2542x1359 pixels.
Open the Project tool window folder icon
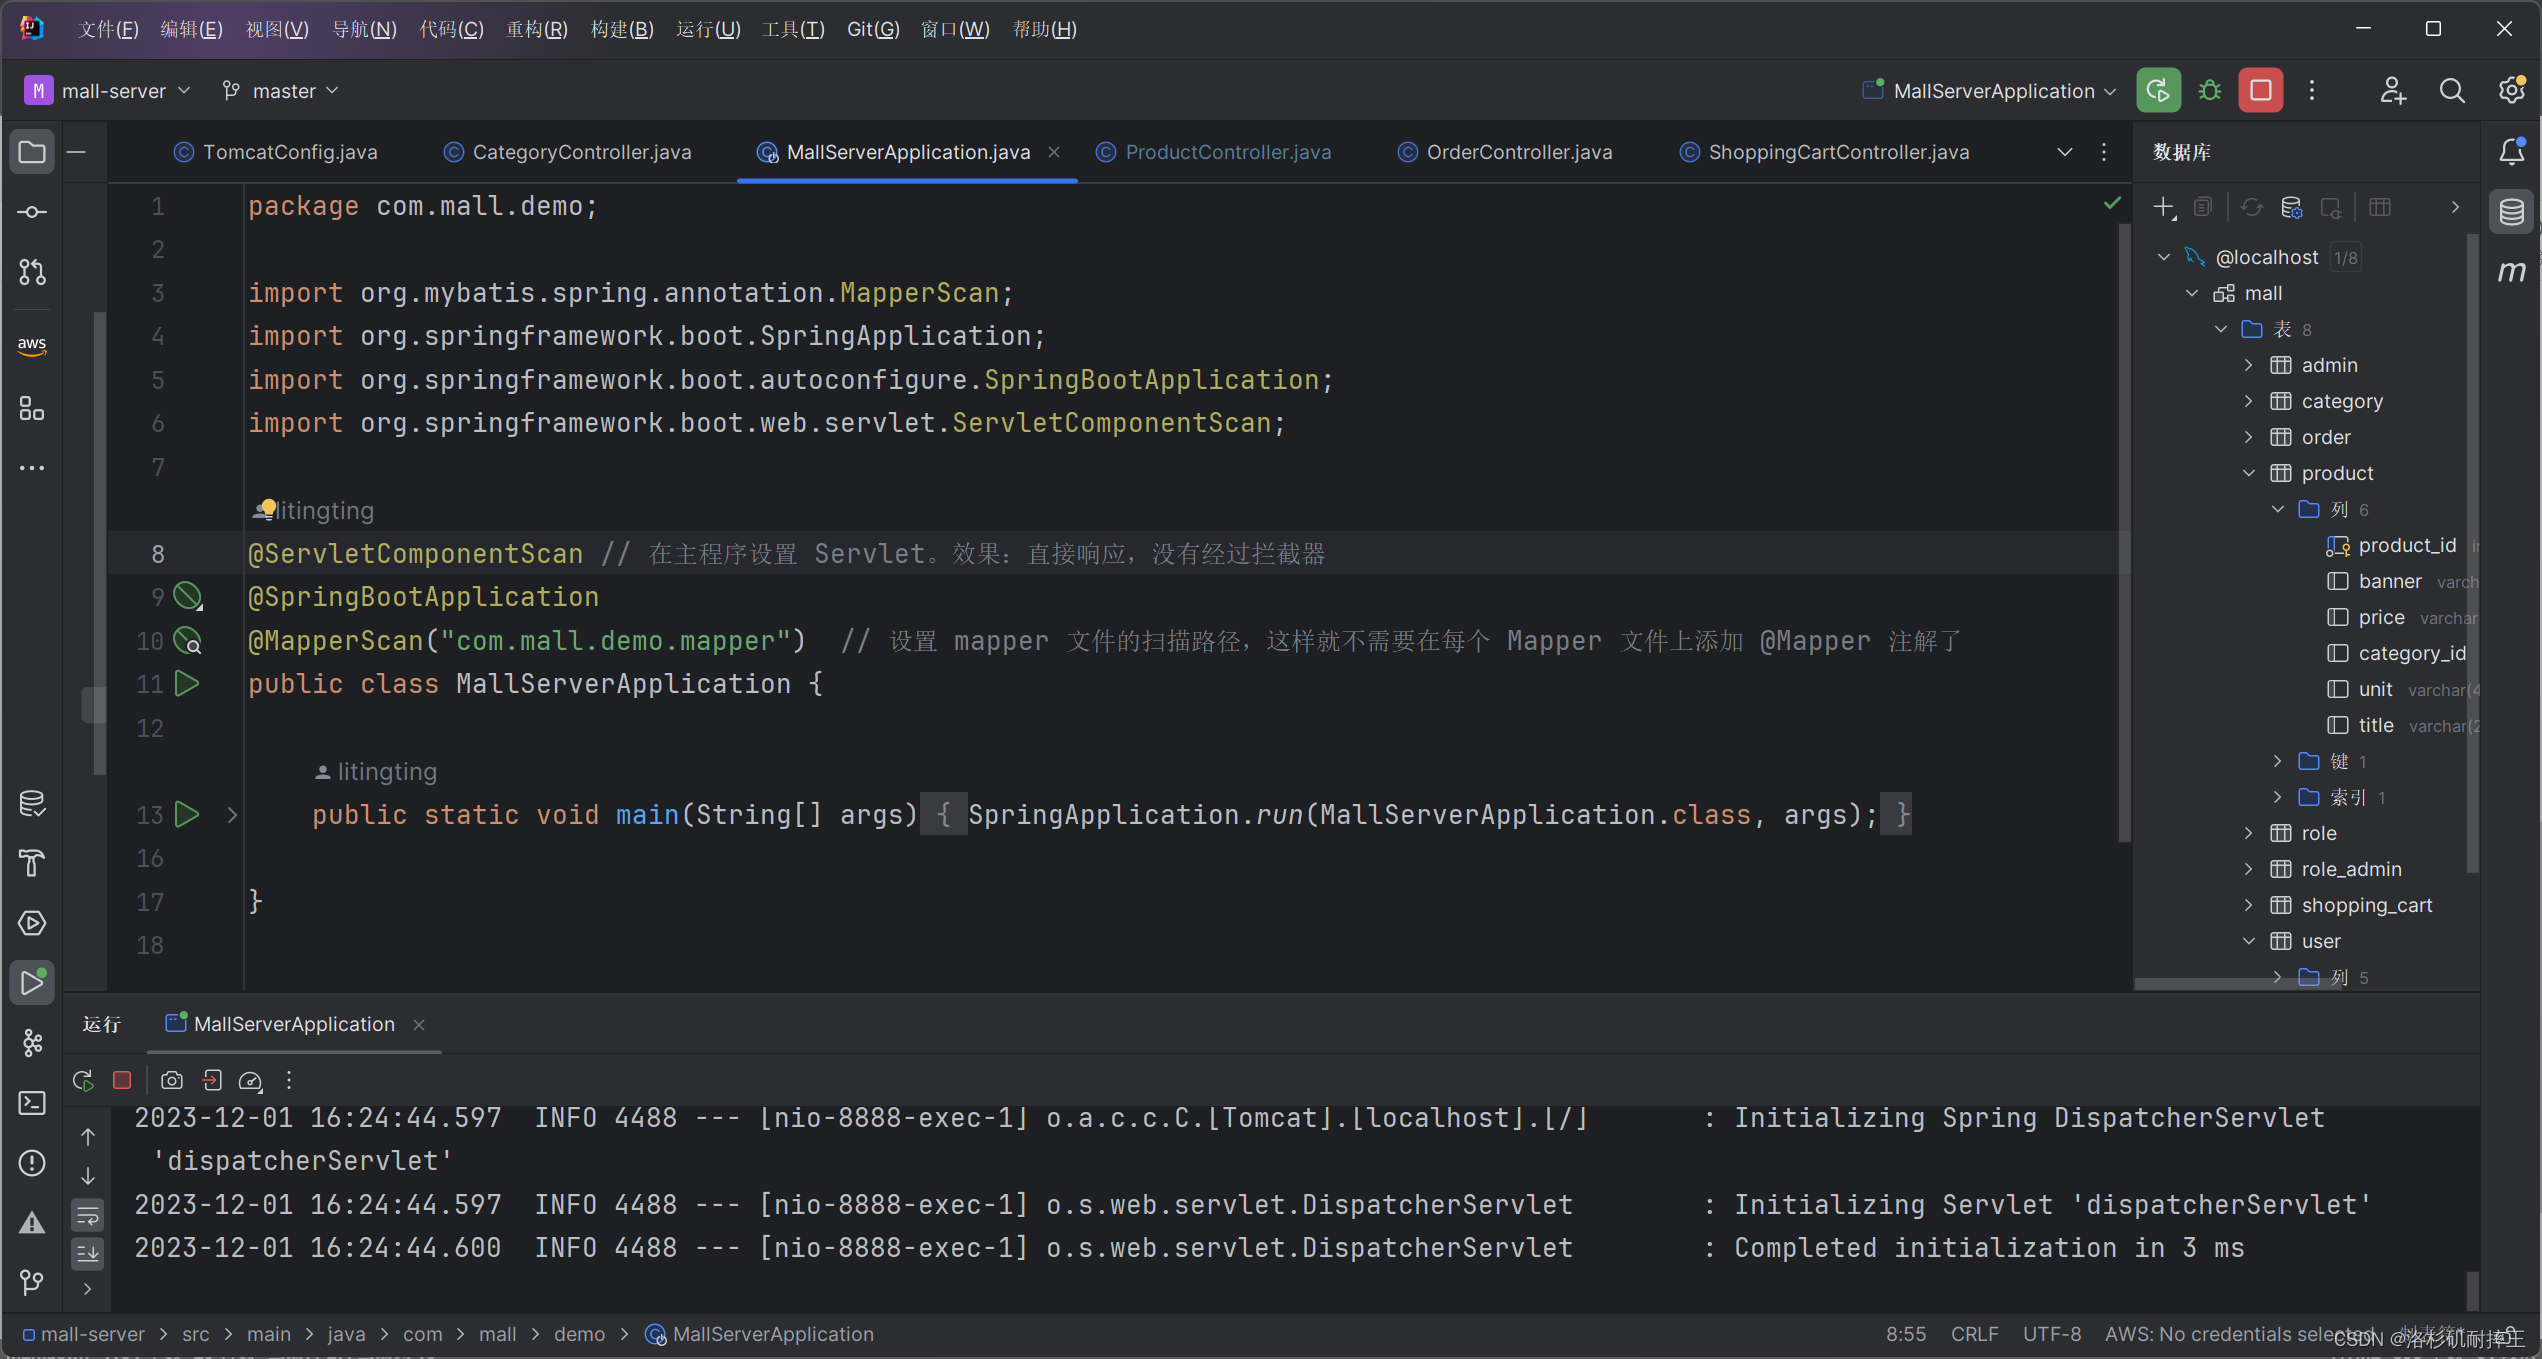pyautogui.click(x=32, y=152)
